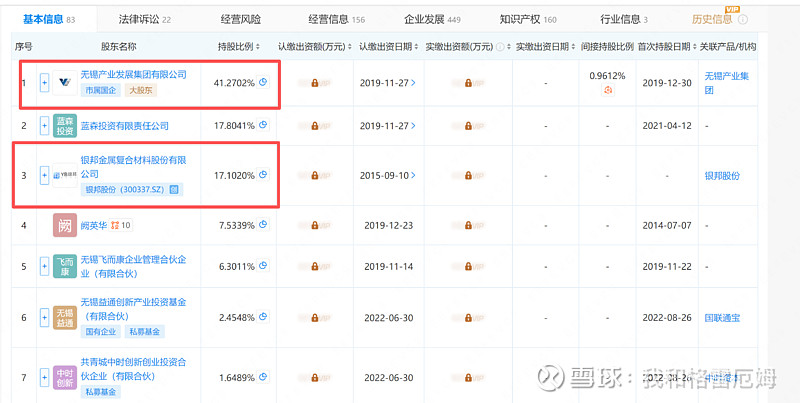Click 2021-04-12 first holding date
800x403 pixels.
pyautogui.click(x=667, y=125)
